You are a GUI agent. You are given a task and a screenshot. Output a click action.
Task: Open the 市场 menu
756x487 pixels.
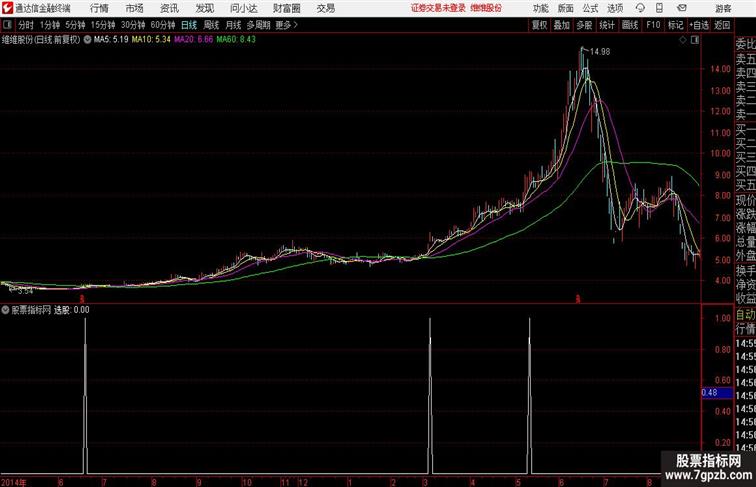click(x=135, y=8)
